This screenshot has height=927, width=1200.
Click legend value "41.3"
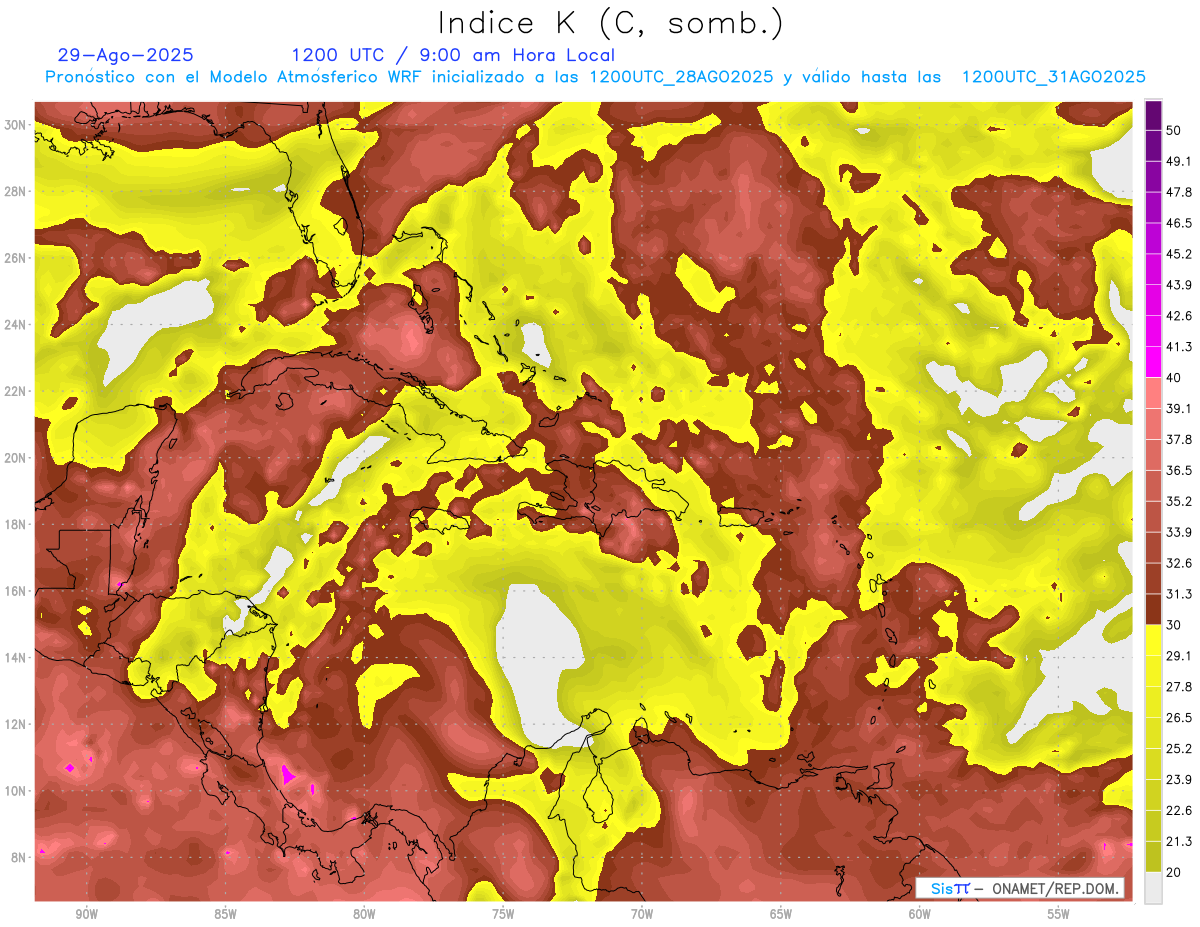click(1179, 347)
